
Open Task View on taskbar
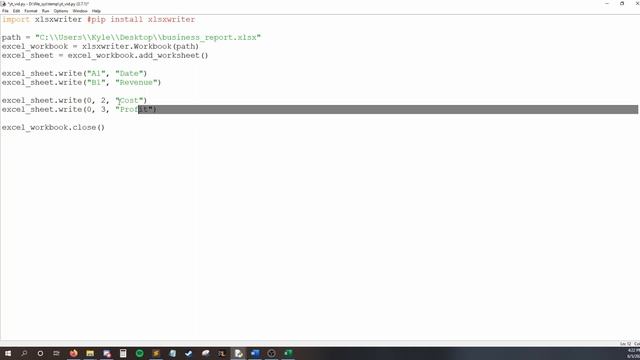coord(56,353)
